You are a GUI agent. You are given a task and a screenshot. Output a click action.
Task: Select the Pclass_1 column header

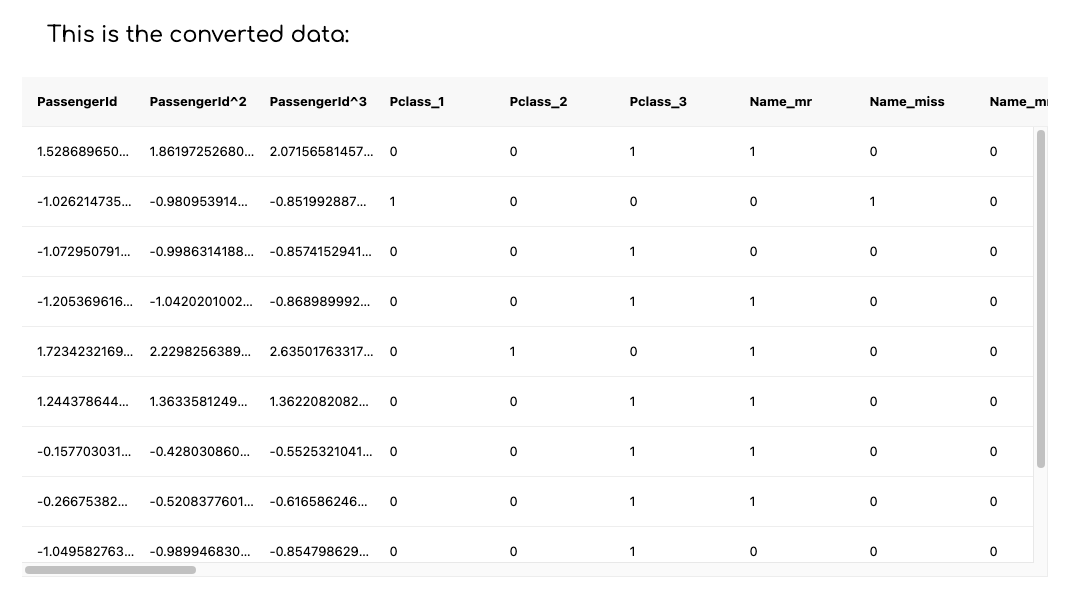(x=417, y=102)
